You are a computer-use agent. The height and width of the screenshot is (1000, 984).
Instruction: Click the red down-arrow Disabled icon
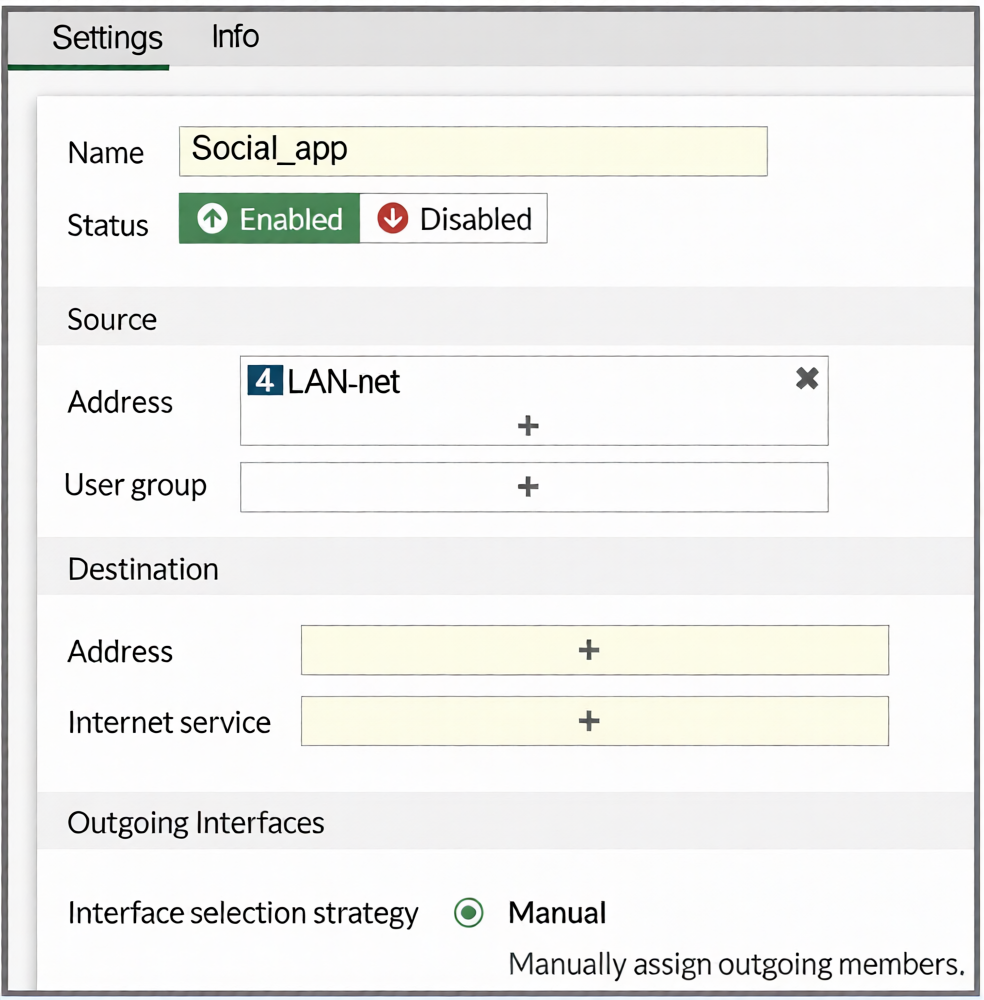pyautogui.click(x=392, y=219)
